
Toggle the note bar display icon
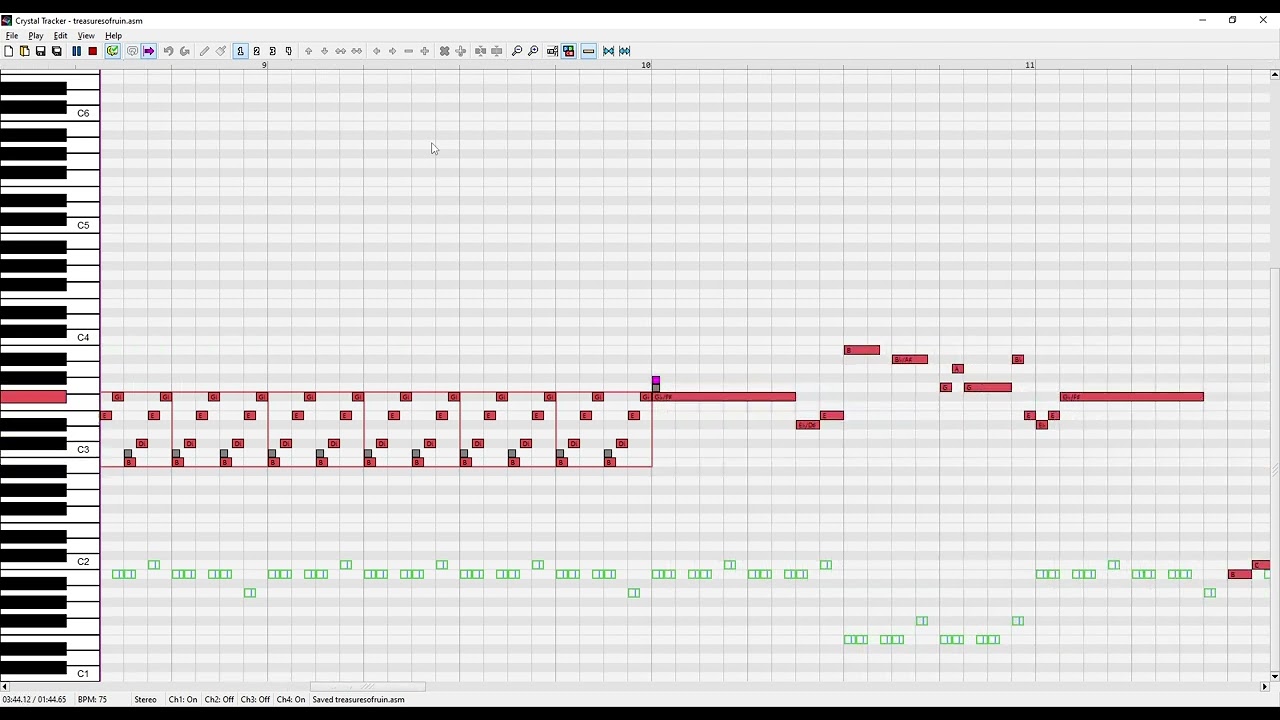click(x=589, y=51)
